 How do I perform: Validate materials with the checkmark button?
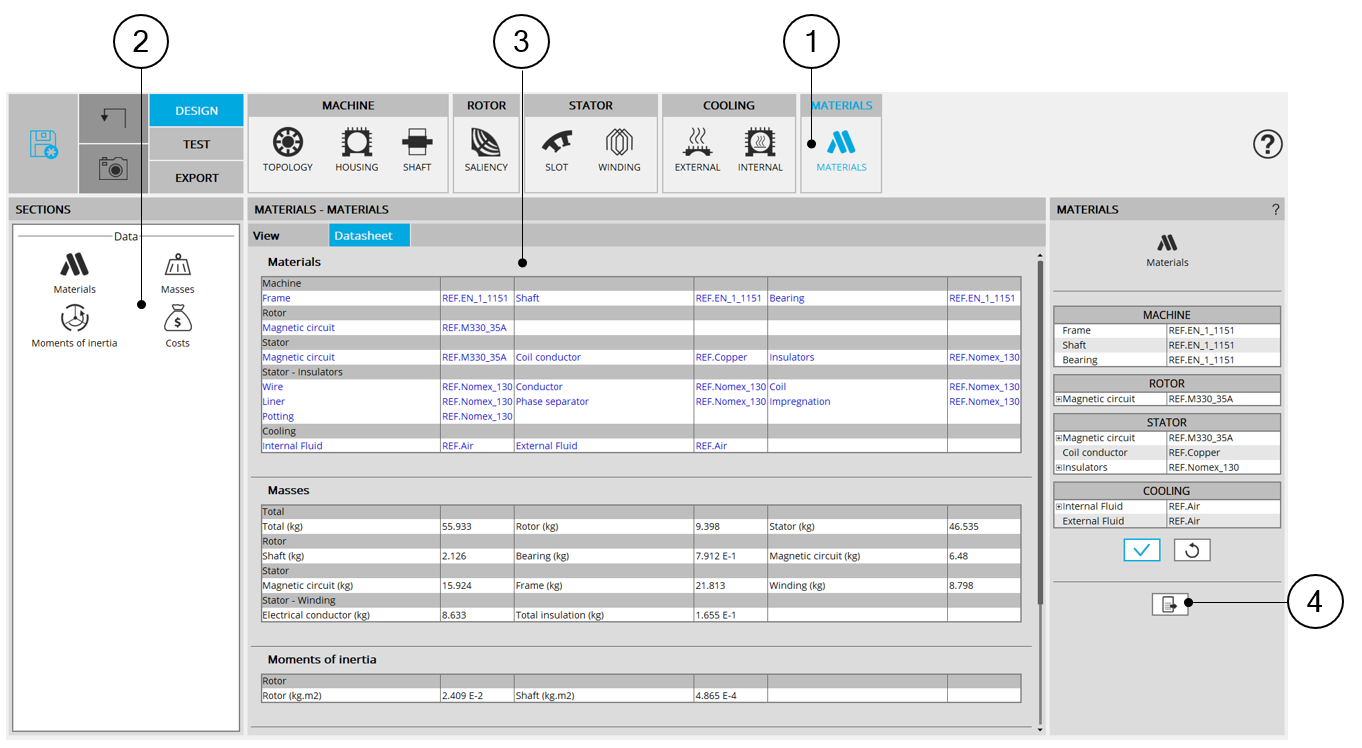click(x=1141, y=550)
